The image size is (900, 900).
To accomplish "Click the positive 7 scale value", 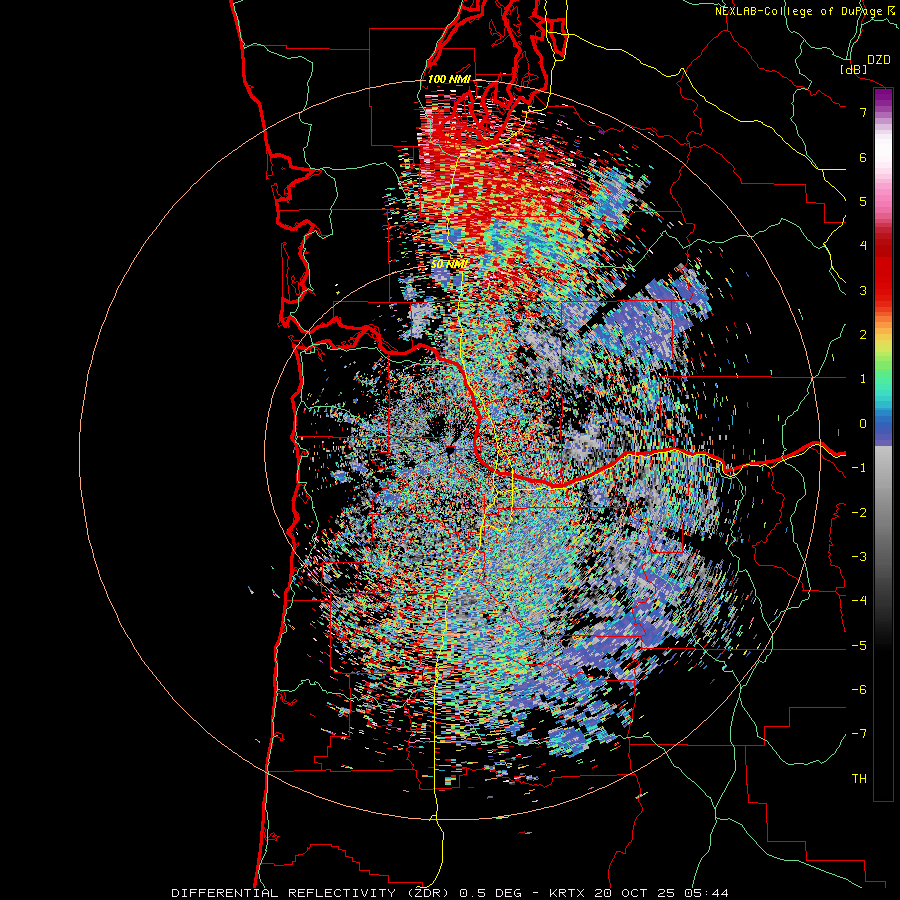I will pyautogui.click(x=863, y=112).
